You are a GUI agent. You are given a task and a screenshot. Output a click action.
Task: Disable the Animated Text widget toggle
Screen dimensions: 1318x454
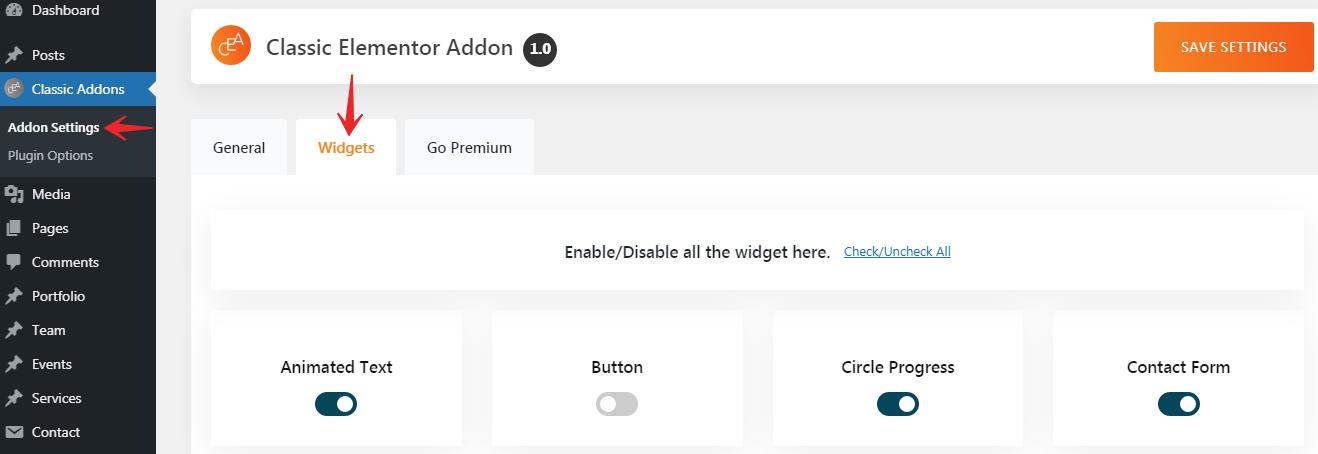[x=336, y=404]
